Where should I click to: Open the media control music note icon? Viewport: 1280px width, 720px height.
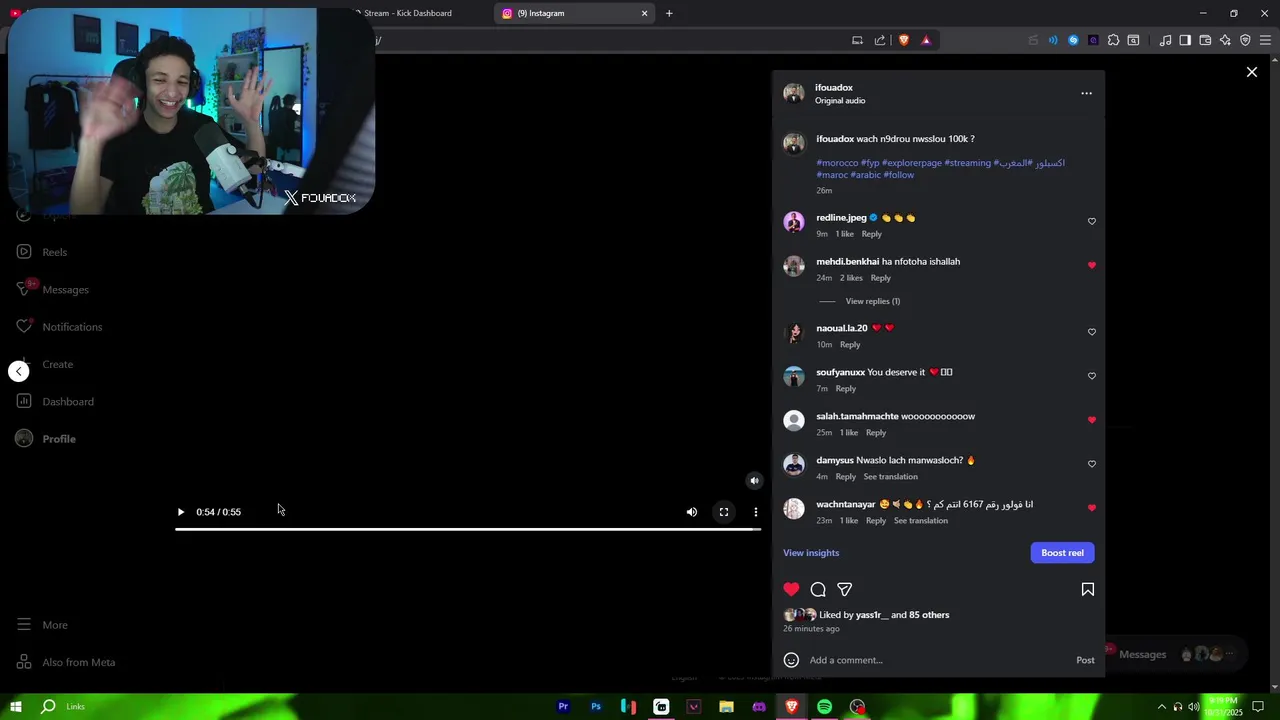(x=1165, y=40)
